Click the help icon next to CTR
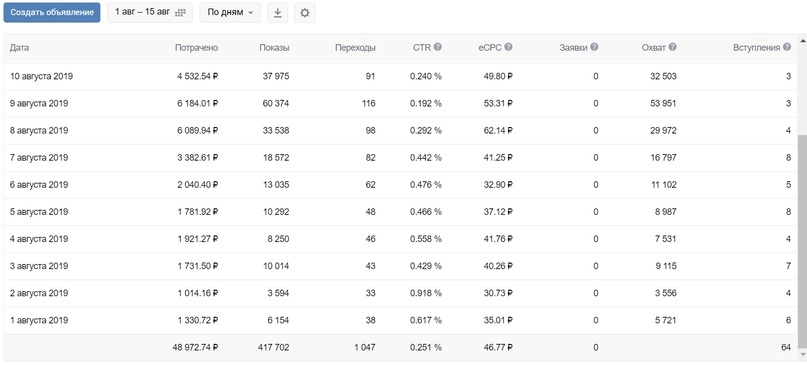807x365 pixels. [x=437, y=47]
